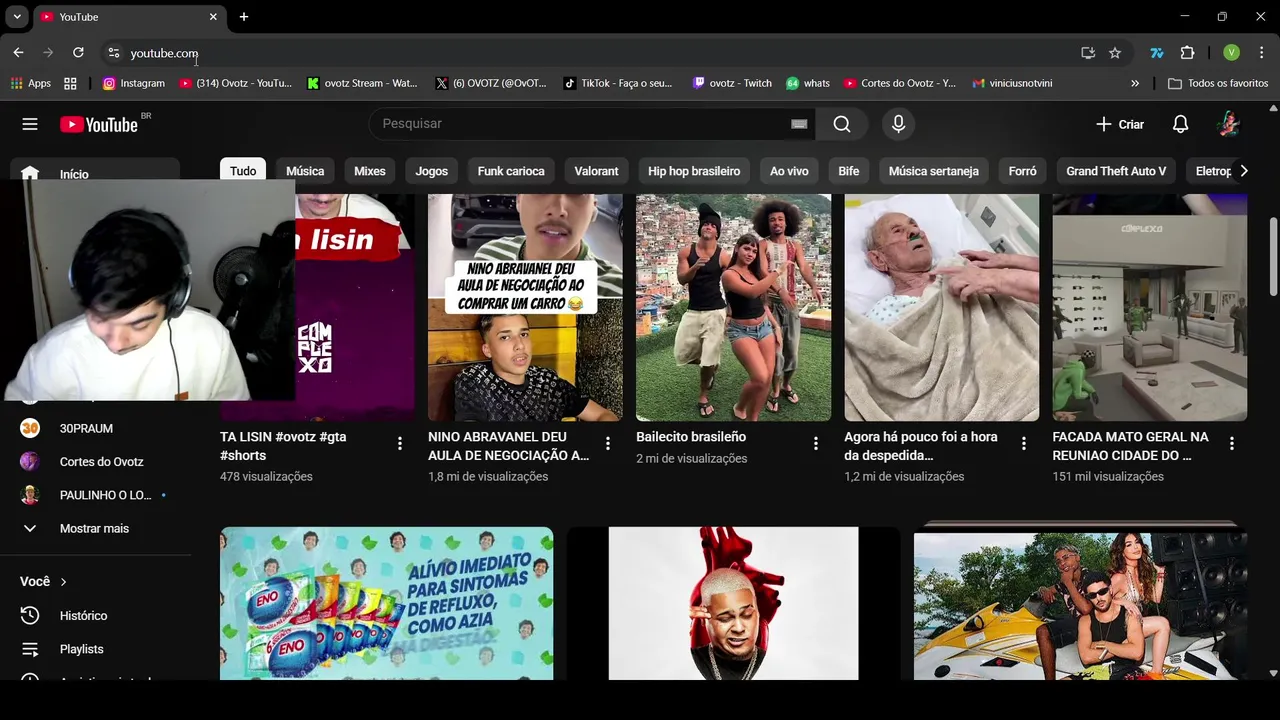1280x720 pixels.
Task: Open site information icon in address bar
Action: pyautogui.click(x=113, y=53)
